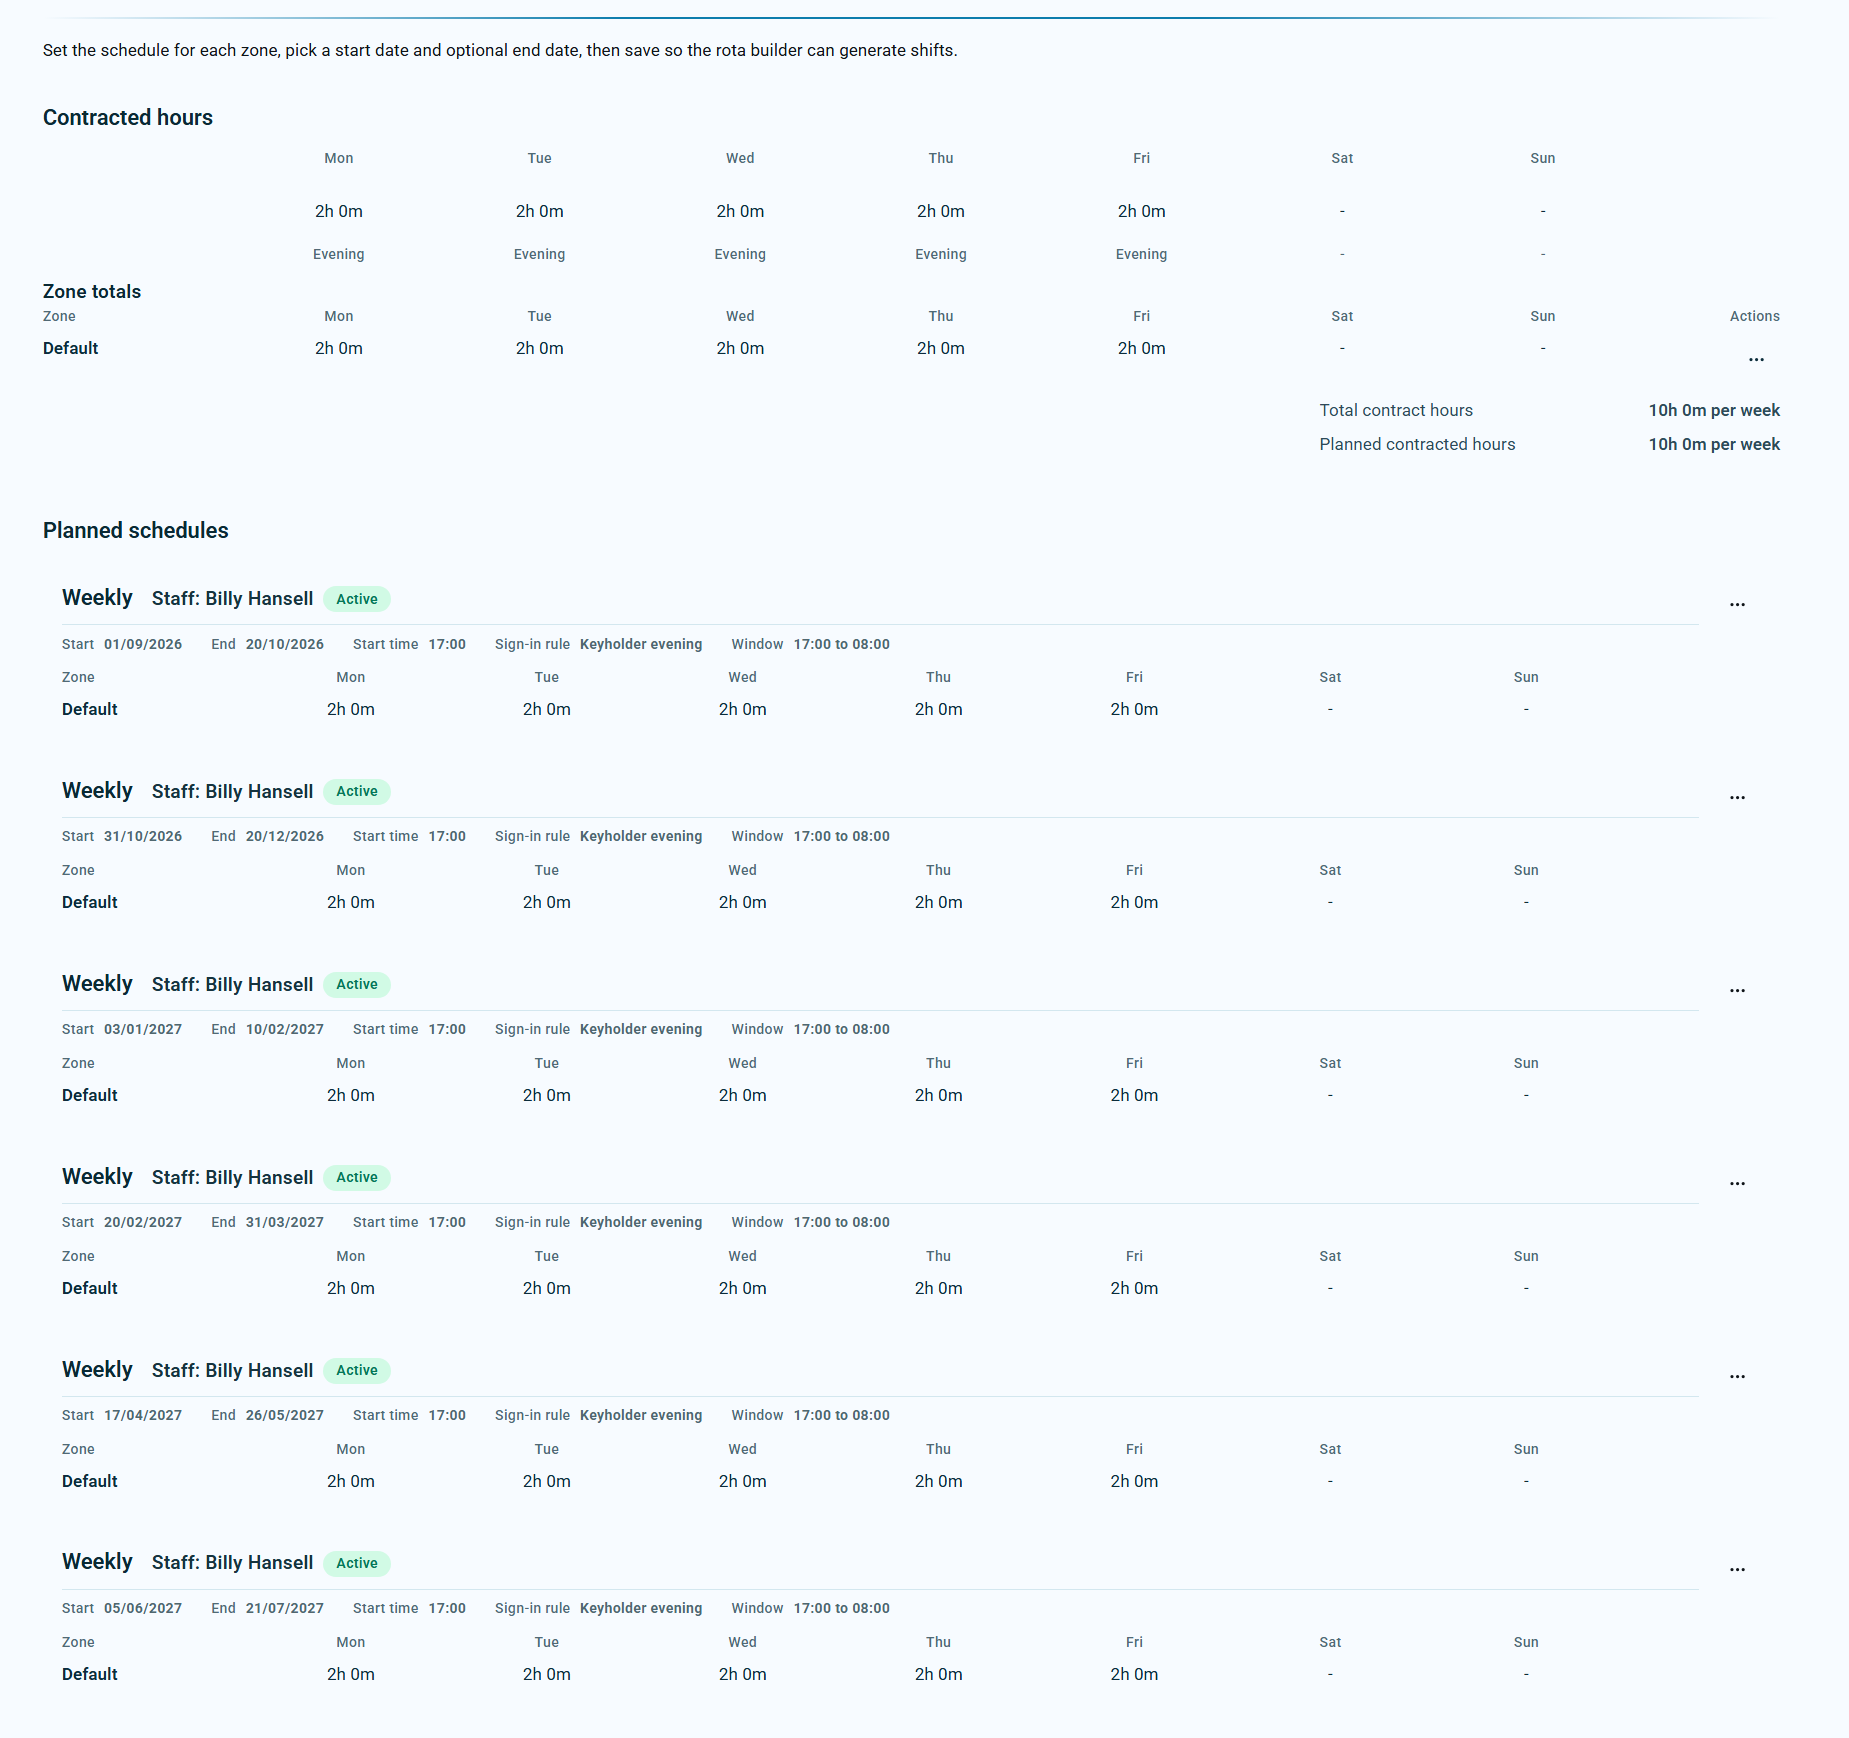
Task: Open options menu for schedule starting 17/04/2027
Action: [1737, 1376]
